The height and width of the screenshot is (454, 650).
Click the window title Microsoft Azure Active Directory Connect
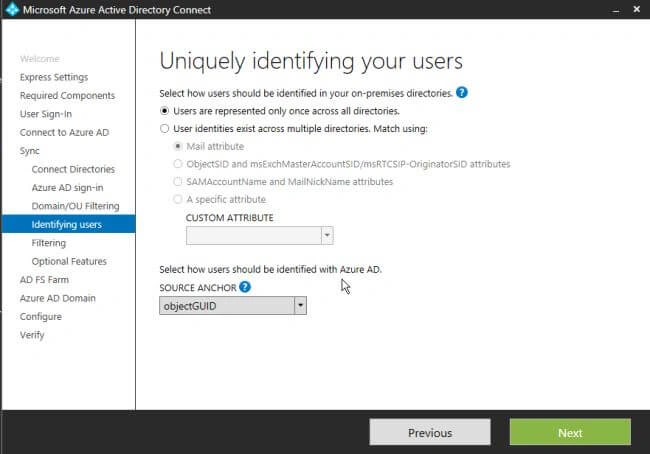117,10
